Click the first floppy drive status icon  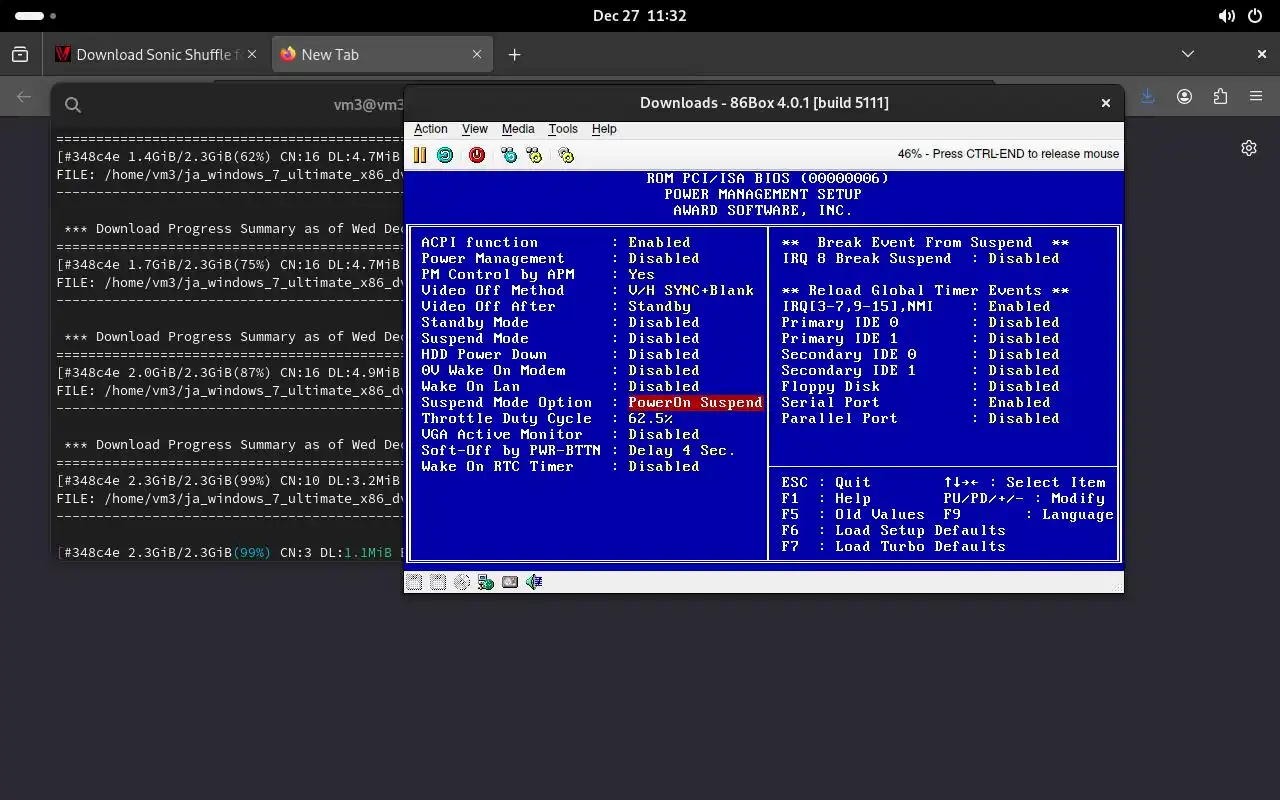point(414,582)
